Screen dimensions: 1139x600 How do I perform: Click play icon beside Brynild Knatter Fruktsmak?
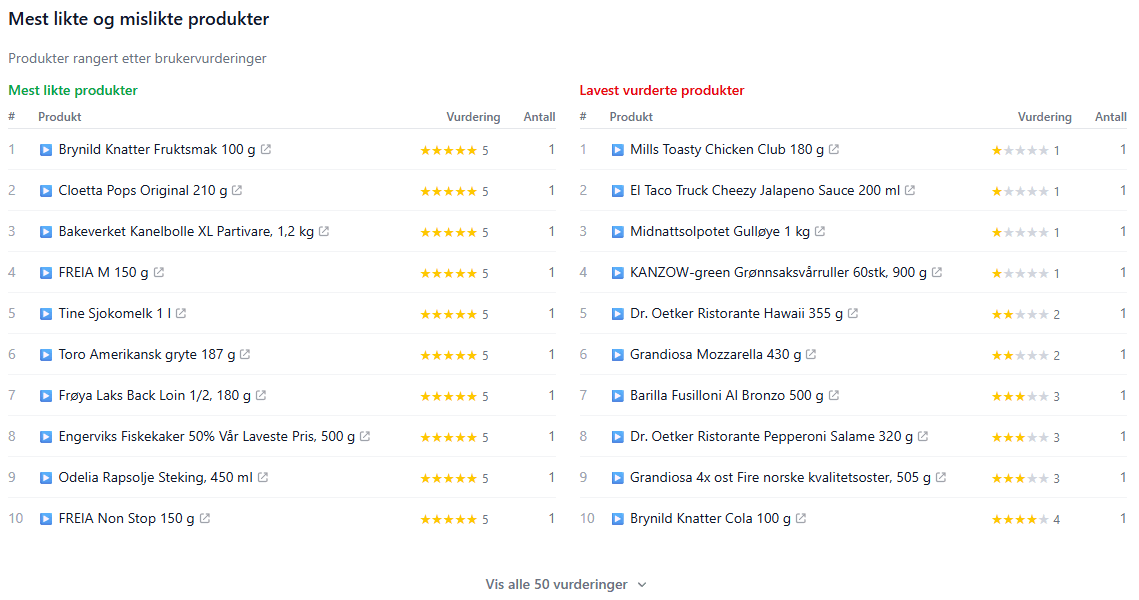pyautogui.click(x=46, y=150)
